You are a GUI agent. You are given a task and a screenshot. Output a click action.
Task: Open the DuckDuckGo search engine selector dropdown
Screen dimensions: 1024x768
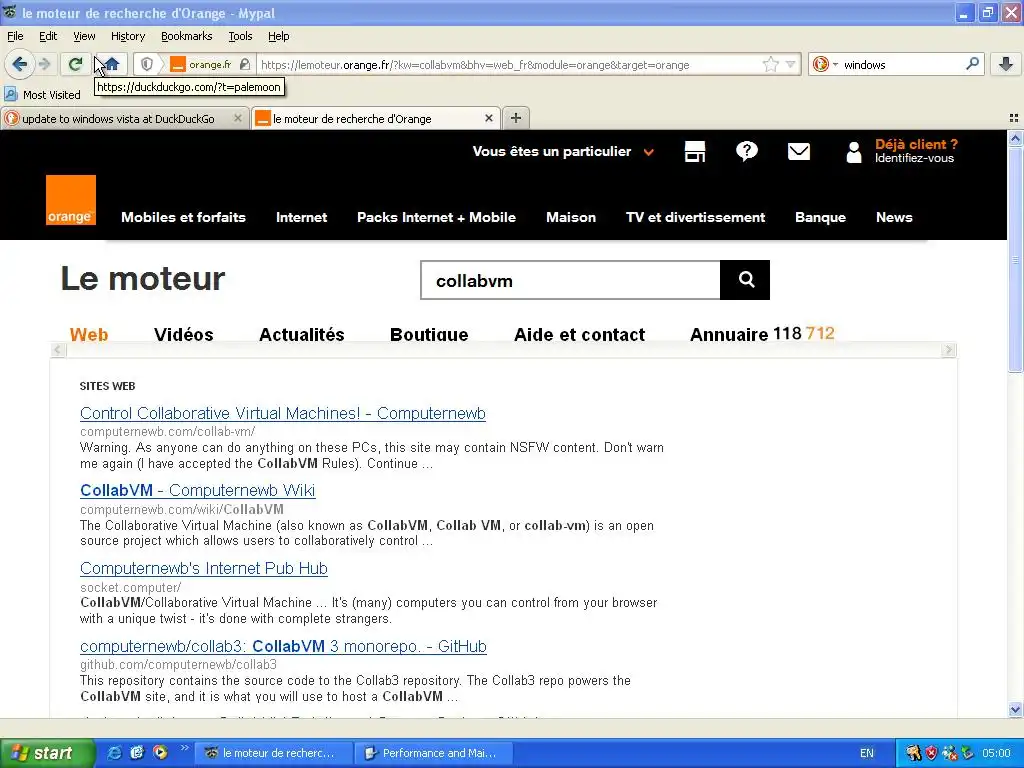coord(825,64)
